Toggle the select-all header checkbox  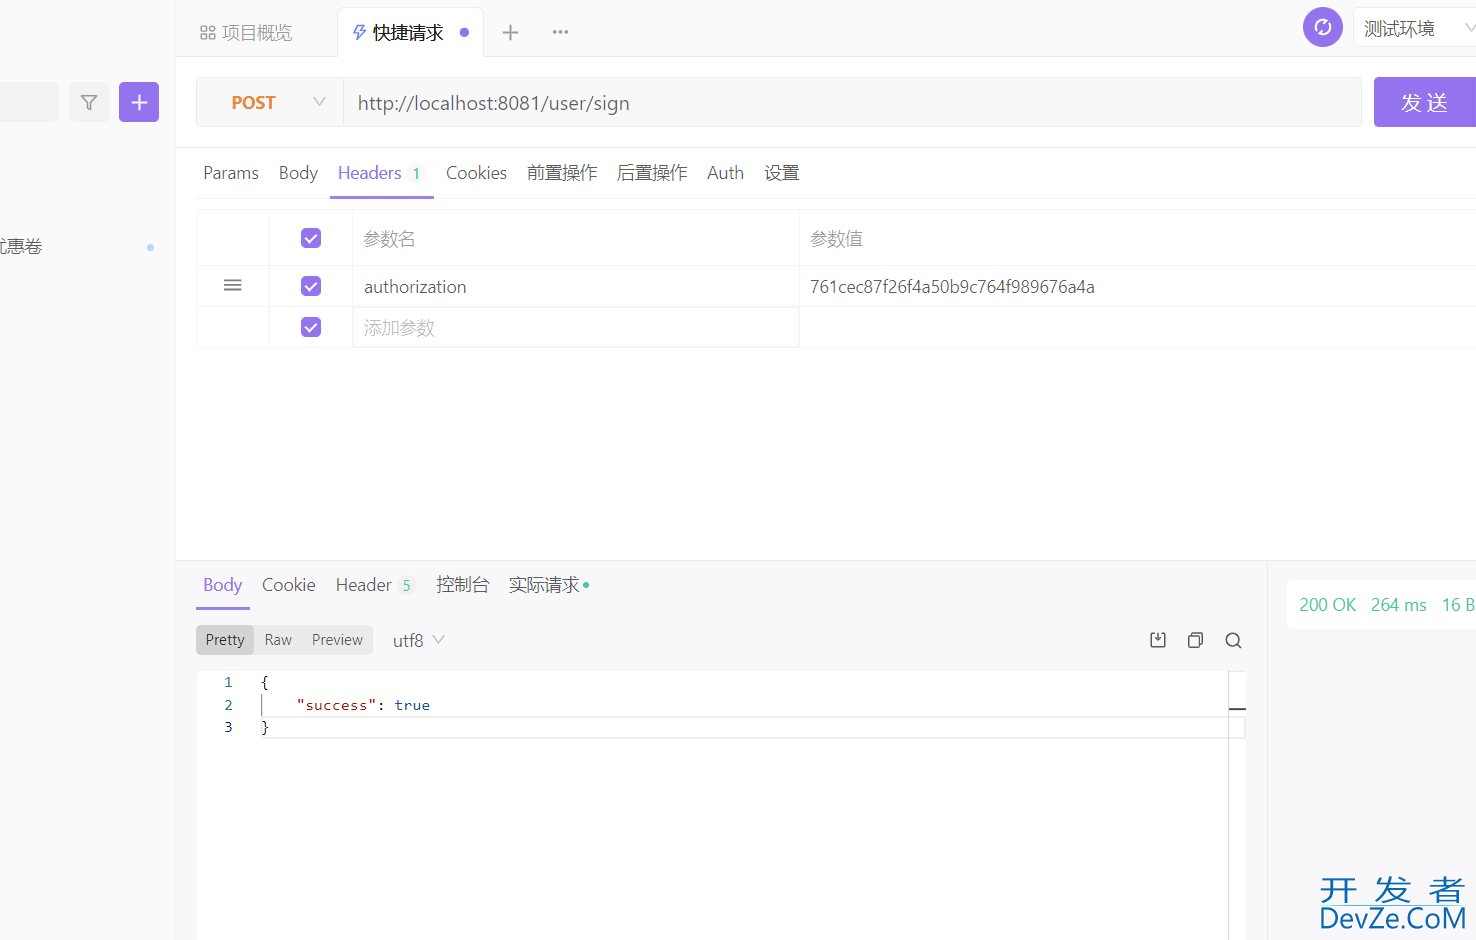[x=311, y=238]
